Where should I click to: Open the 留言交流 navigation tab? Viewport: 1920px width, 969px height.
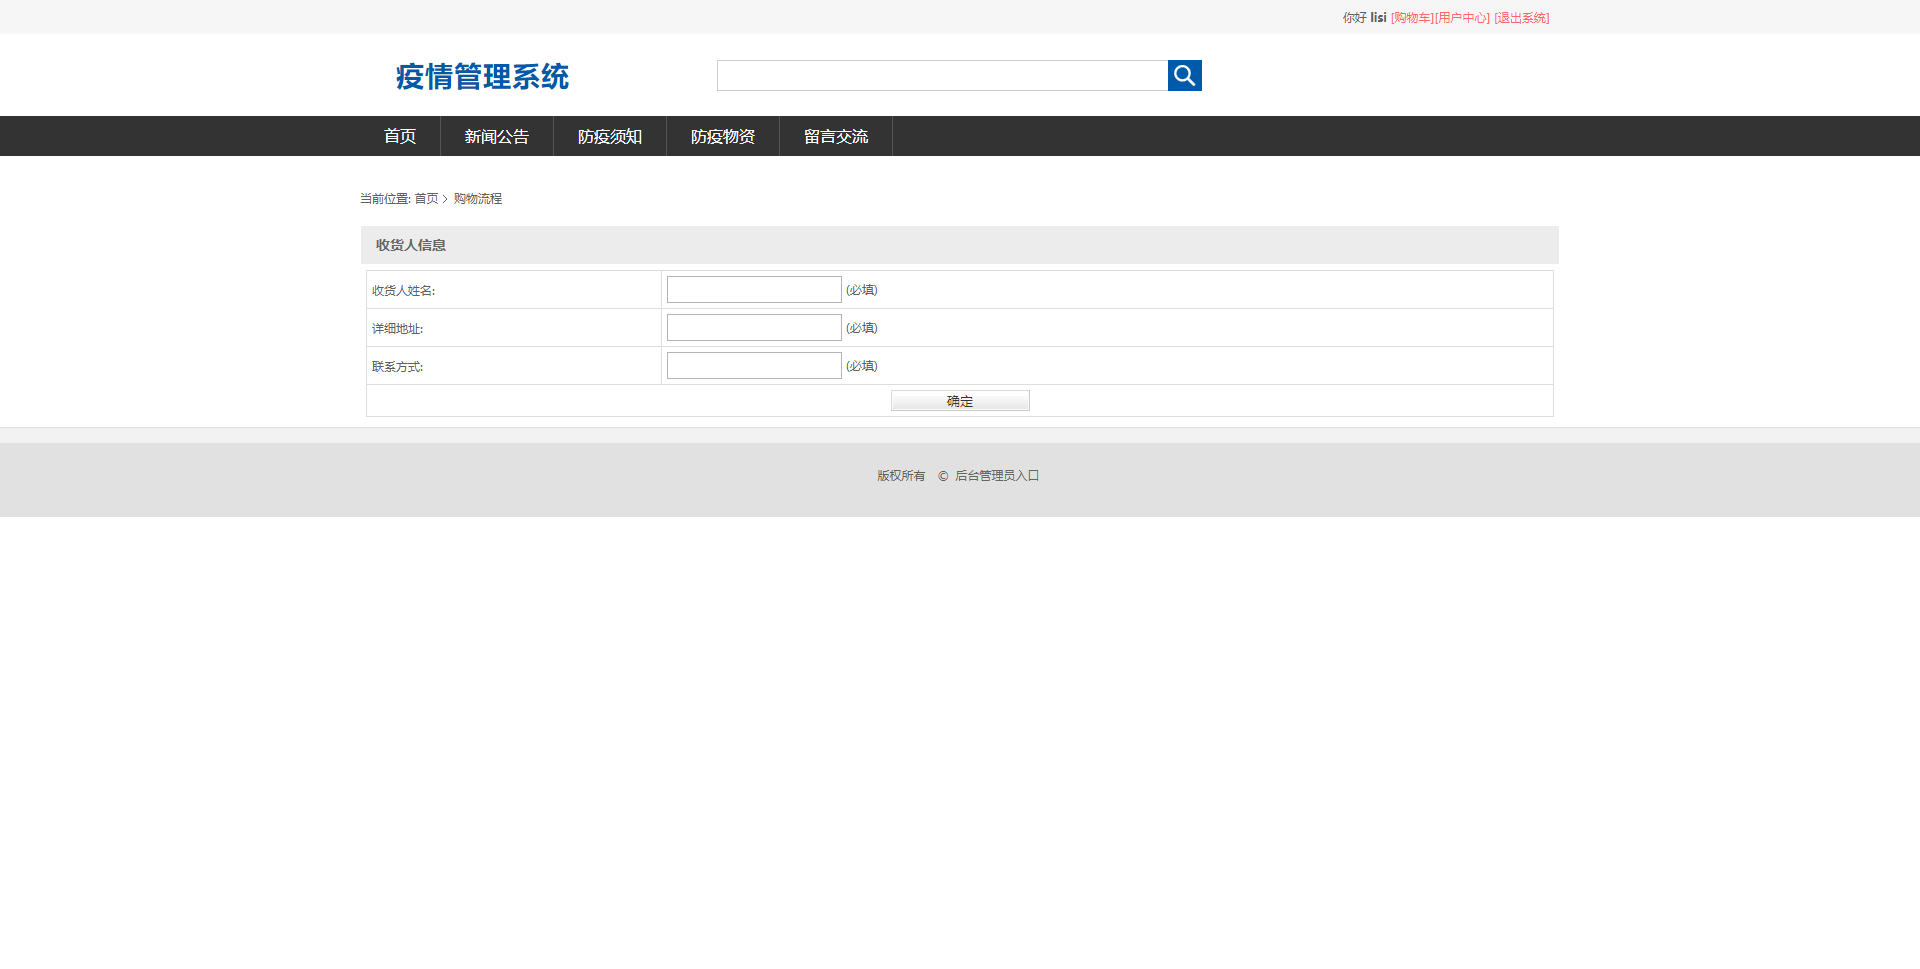[x=836, y=136]
